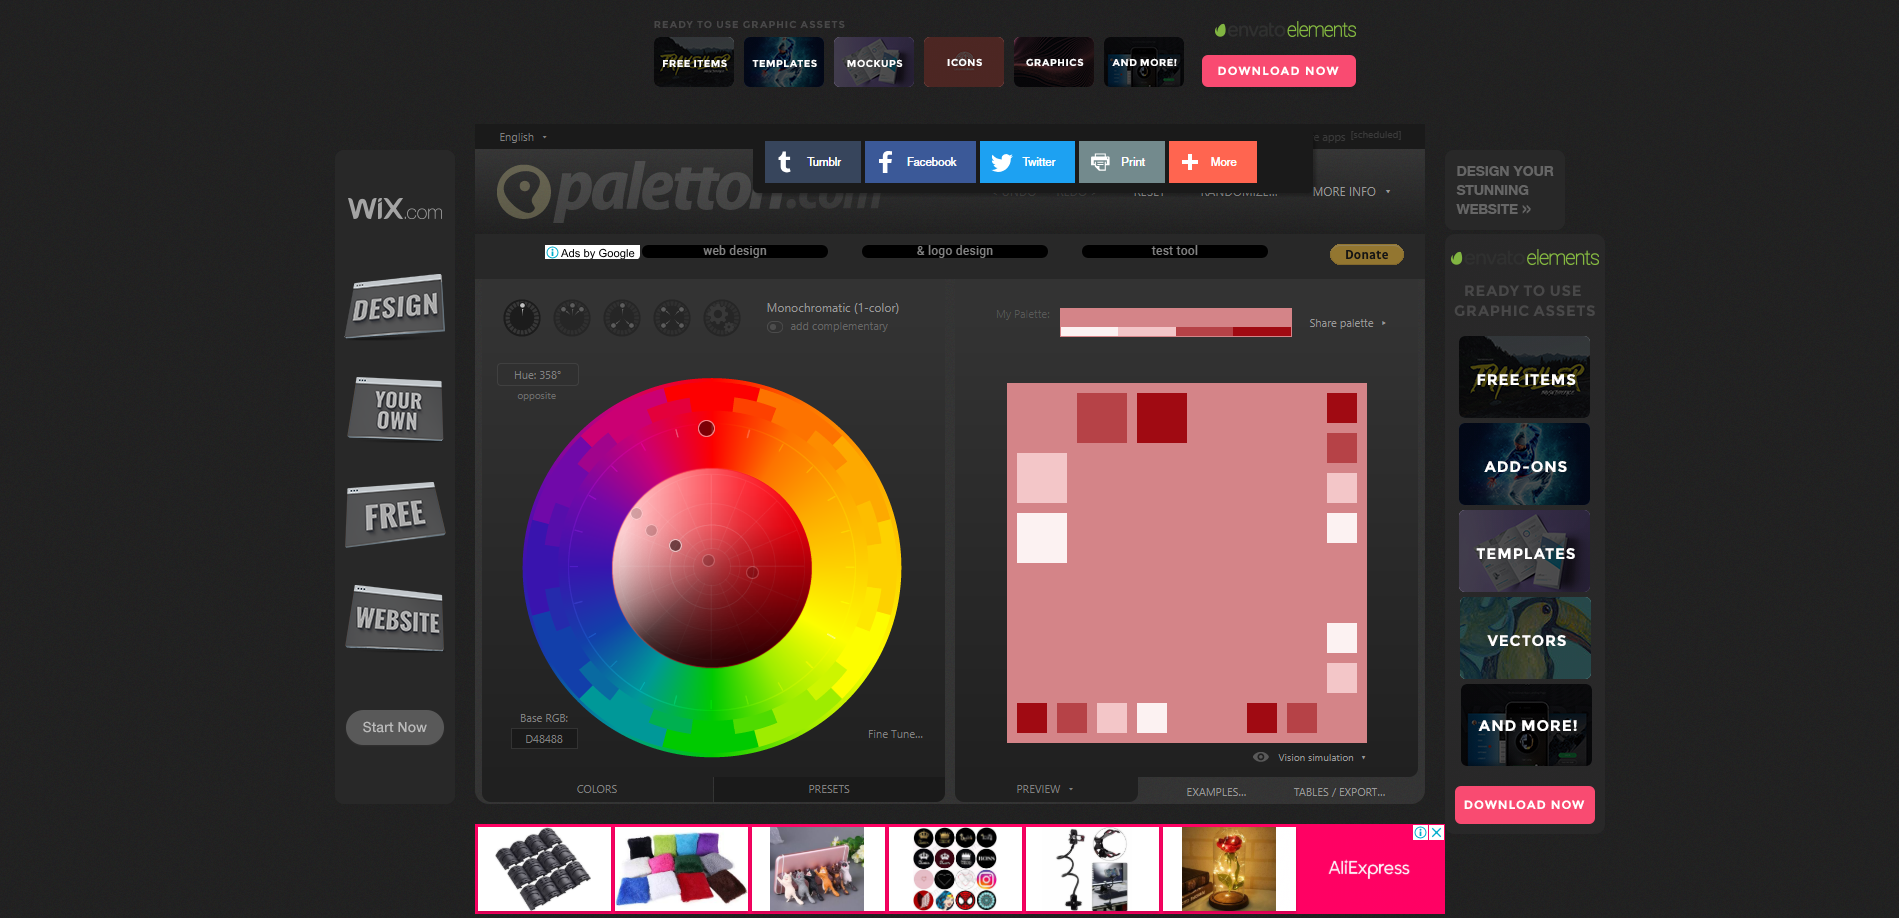Toggle Vision simulation eye option

[x=1261, y=758]
